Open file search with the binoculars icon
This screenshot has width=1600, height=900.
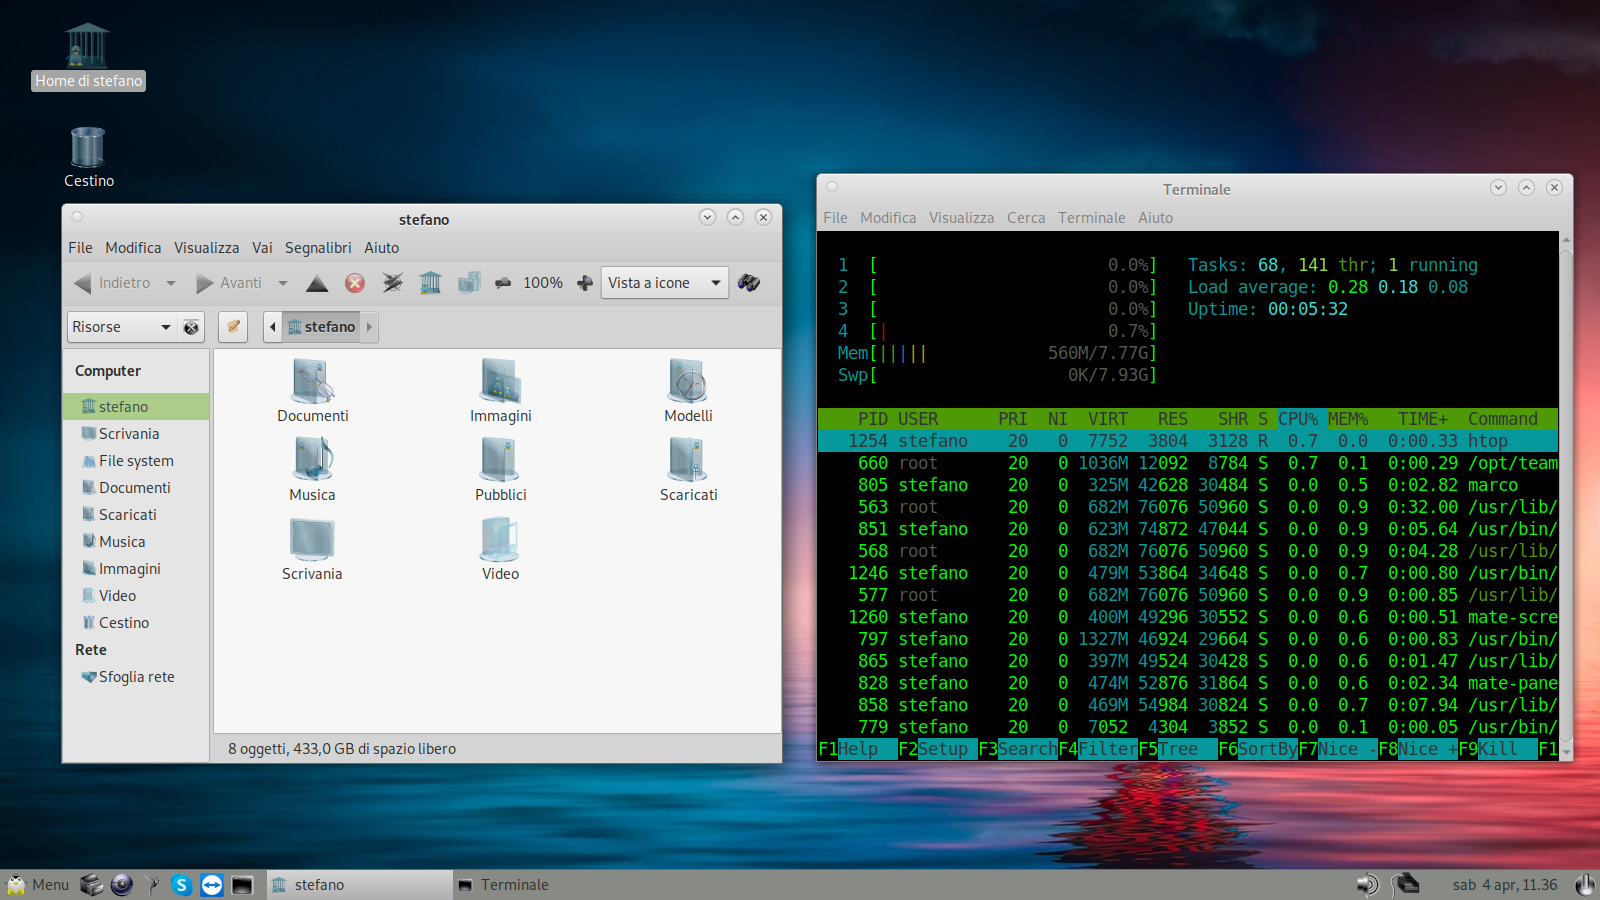coord(749,284)
